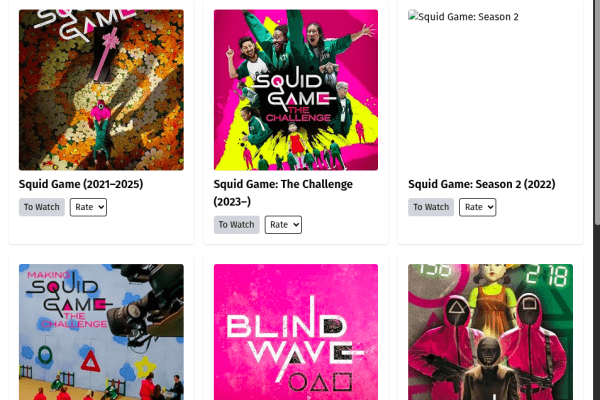Open Squid Game (2021–2025) flower poster
This screenshot has height=400, width=600.
[x=101, y=90]
